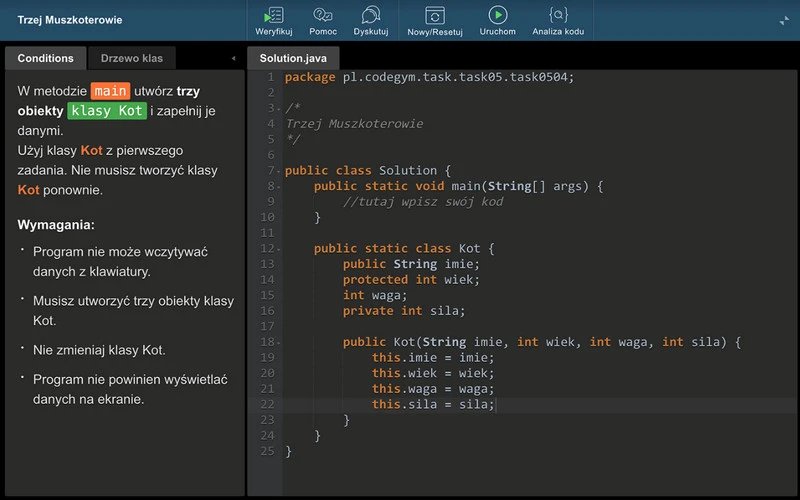Fold the comment block at line 3
This screenshot has height=500, width=800.
click(x=279, y=108)
